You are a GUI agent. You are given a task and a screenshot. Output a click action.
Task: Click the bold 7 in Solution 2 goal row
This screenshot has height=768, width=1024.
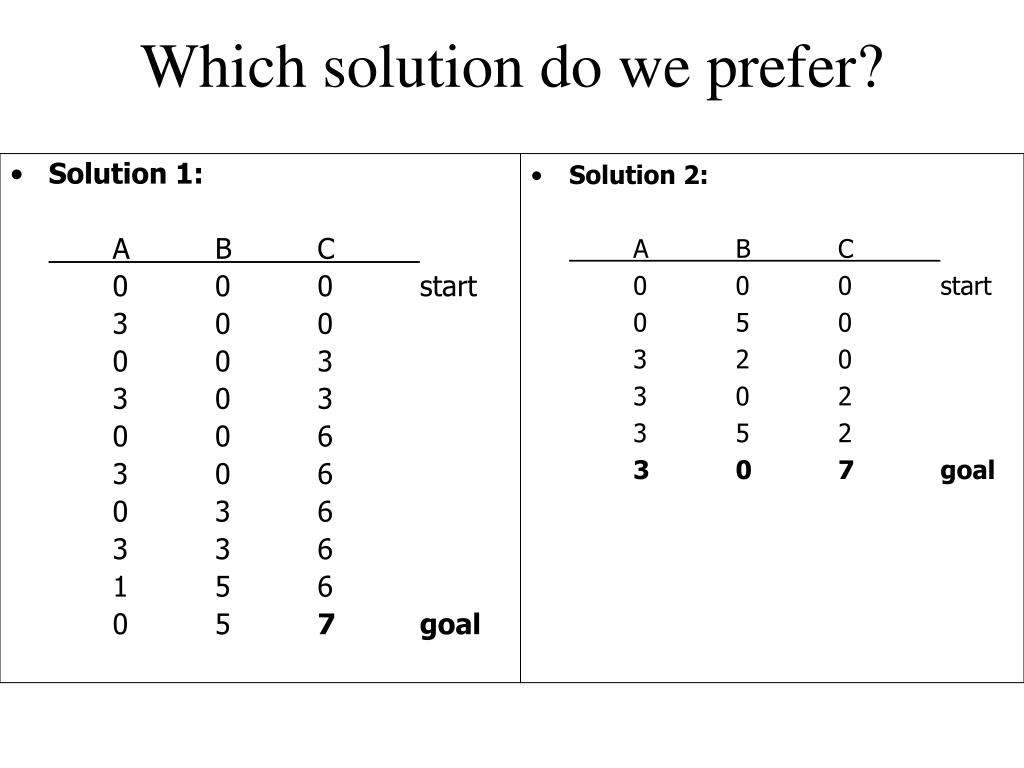coord(846,470)
